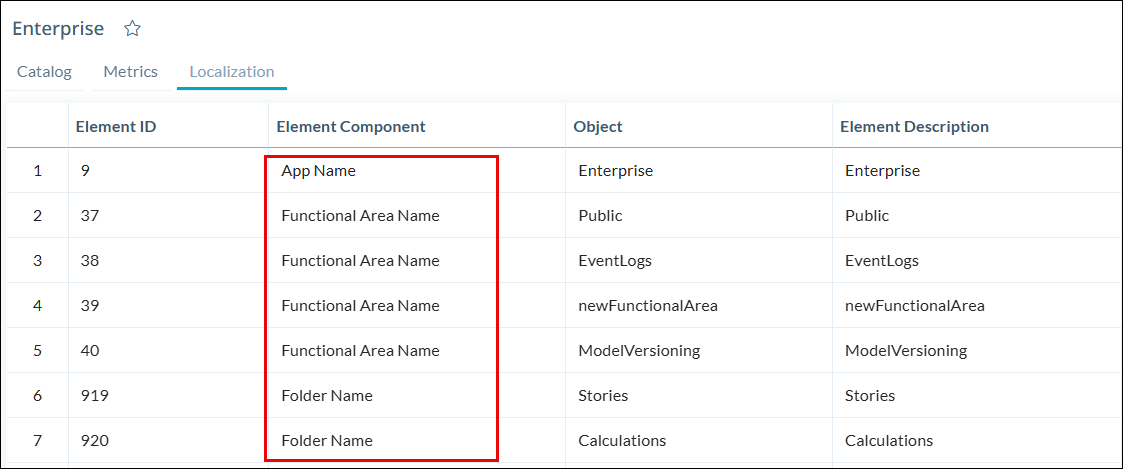Switch to the Catalog tab
Image resolution: width=1123 pixels, height=469 pixels.
(44, 72)
